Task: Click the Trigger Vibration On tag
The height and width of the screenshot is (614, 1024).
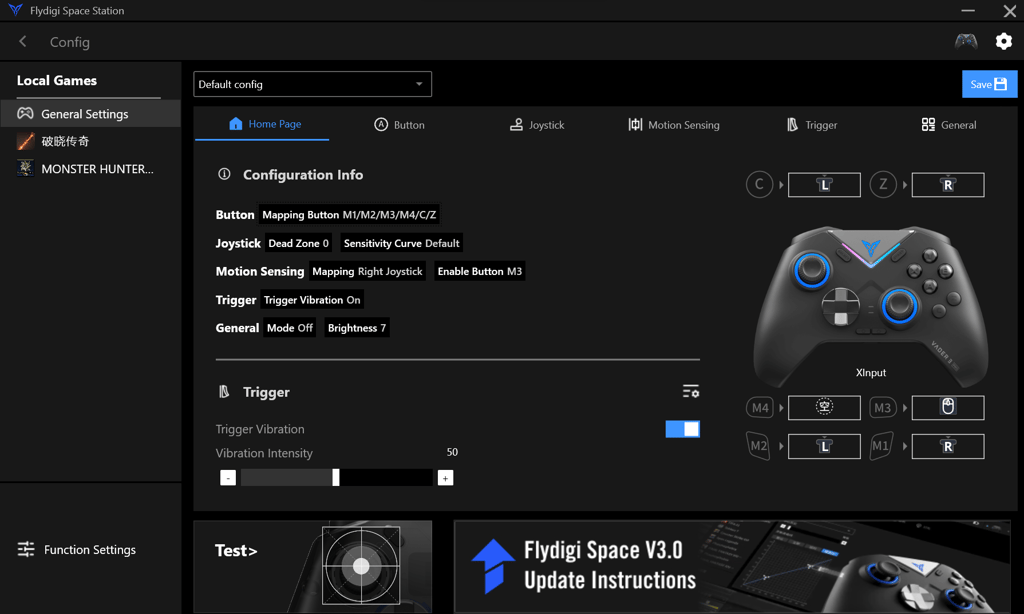Action: pyautogui.click(x=312, y=300)
